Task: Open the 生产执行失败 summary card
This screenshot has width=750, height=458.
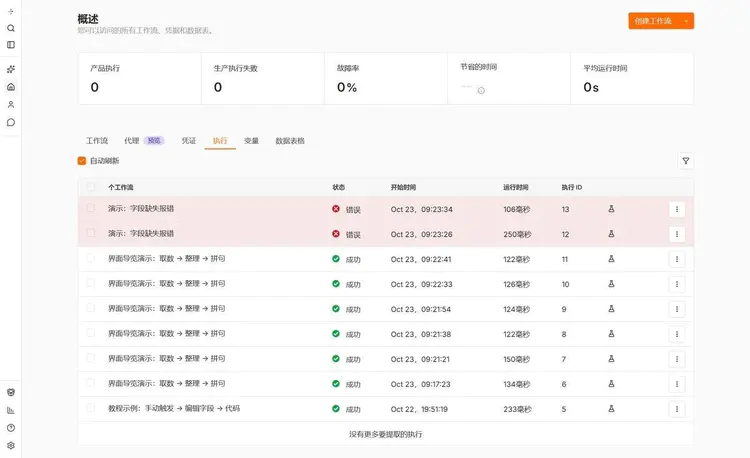Action: click(263, 78)
